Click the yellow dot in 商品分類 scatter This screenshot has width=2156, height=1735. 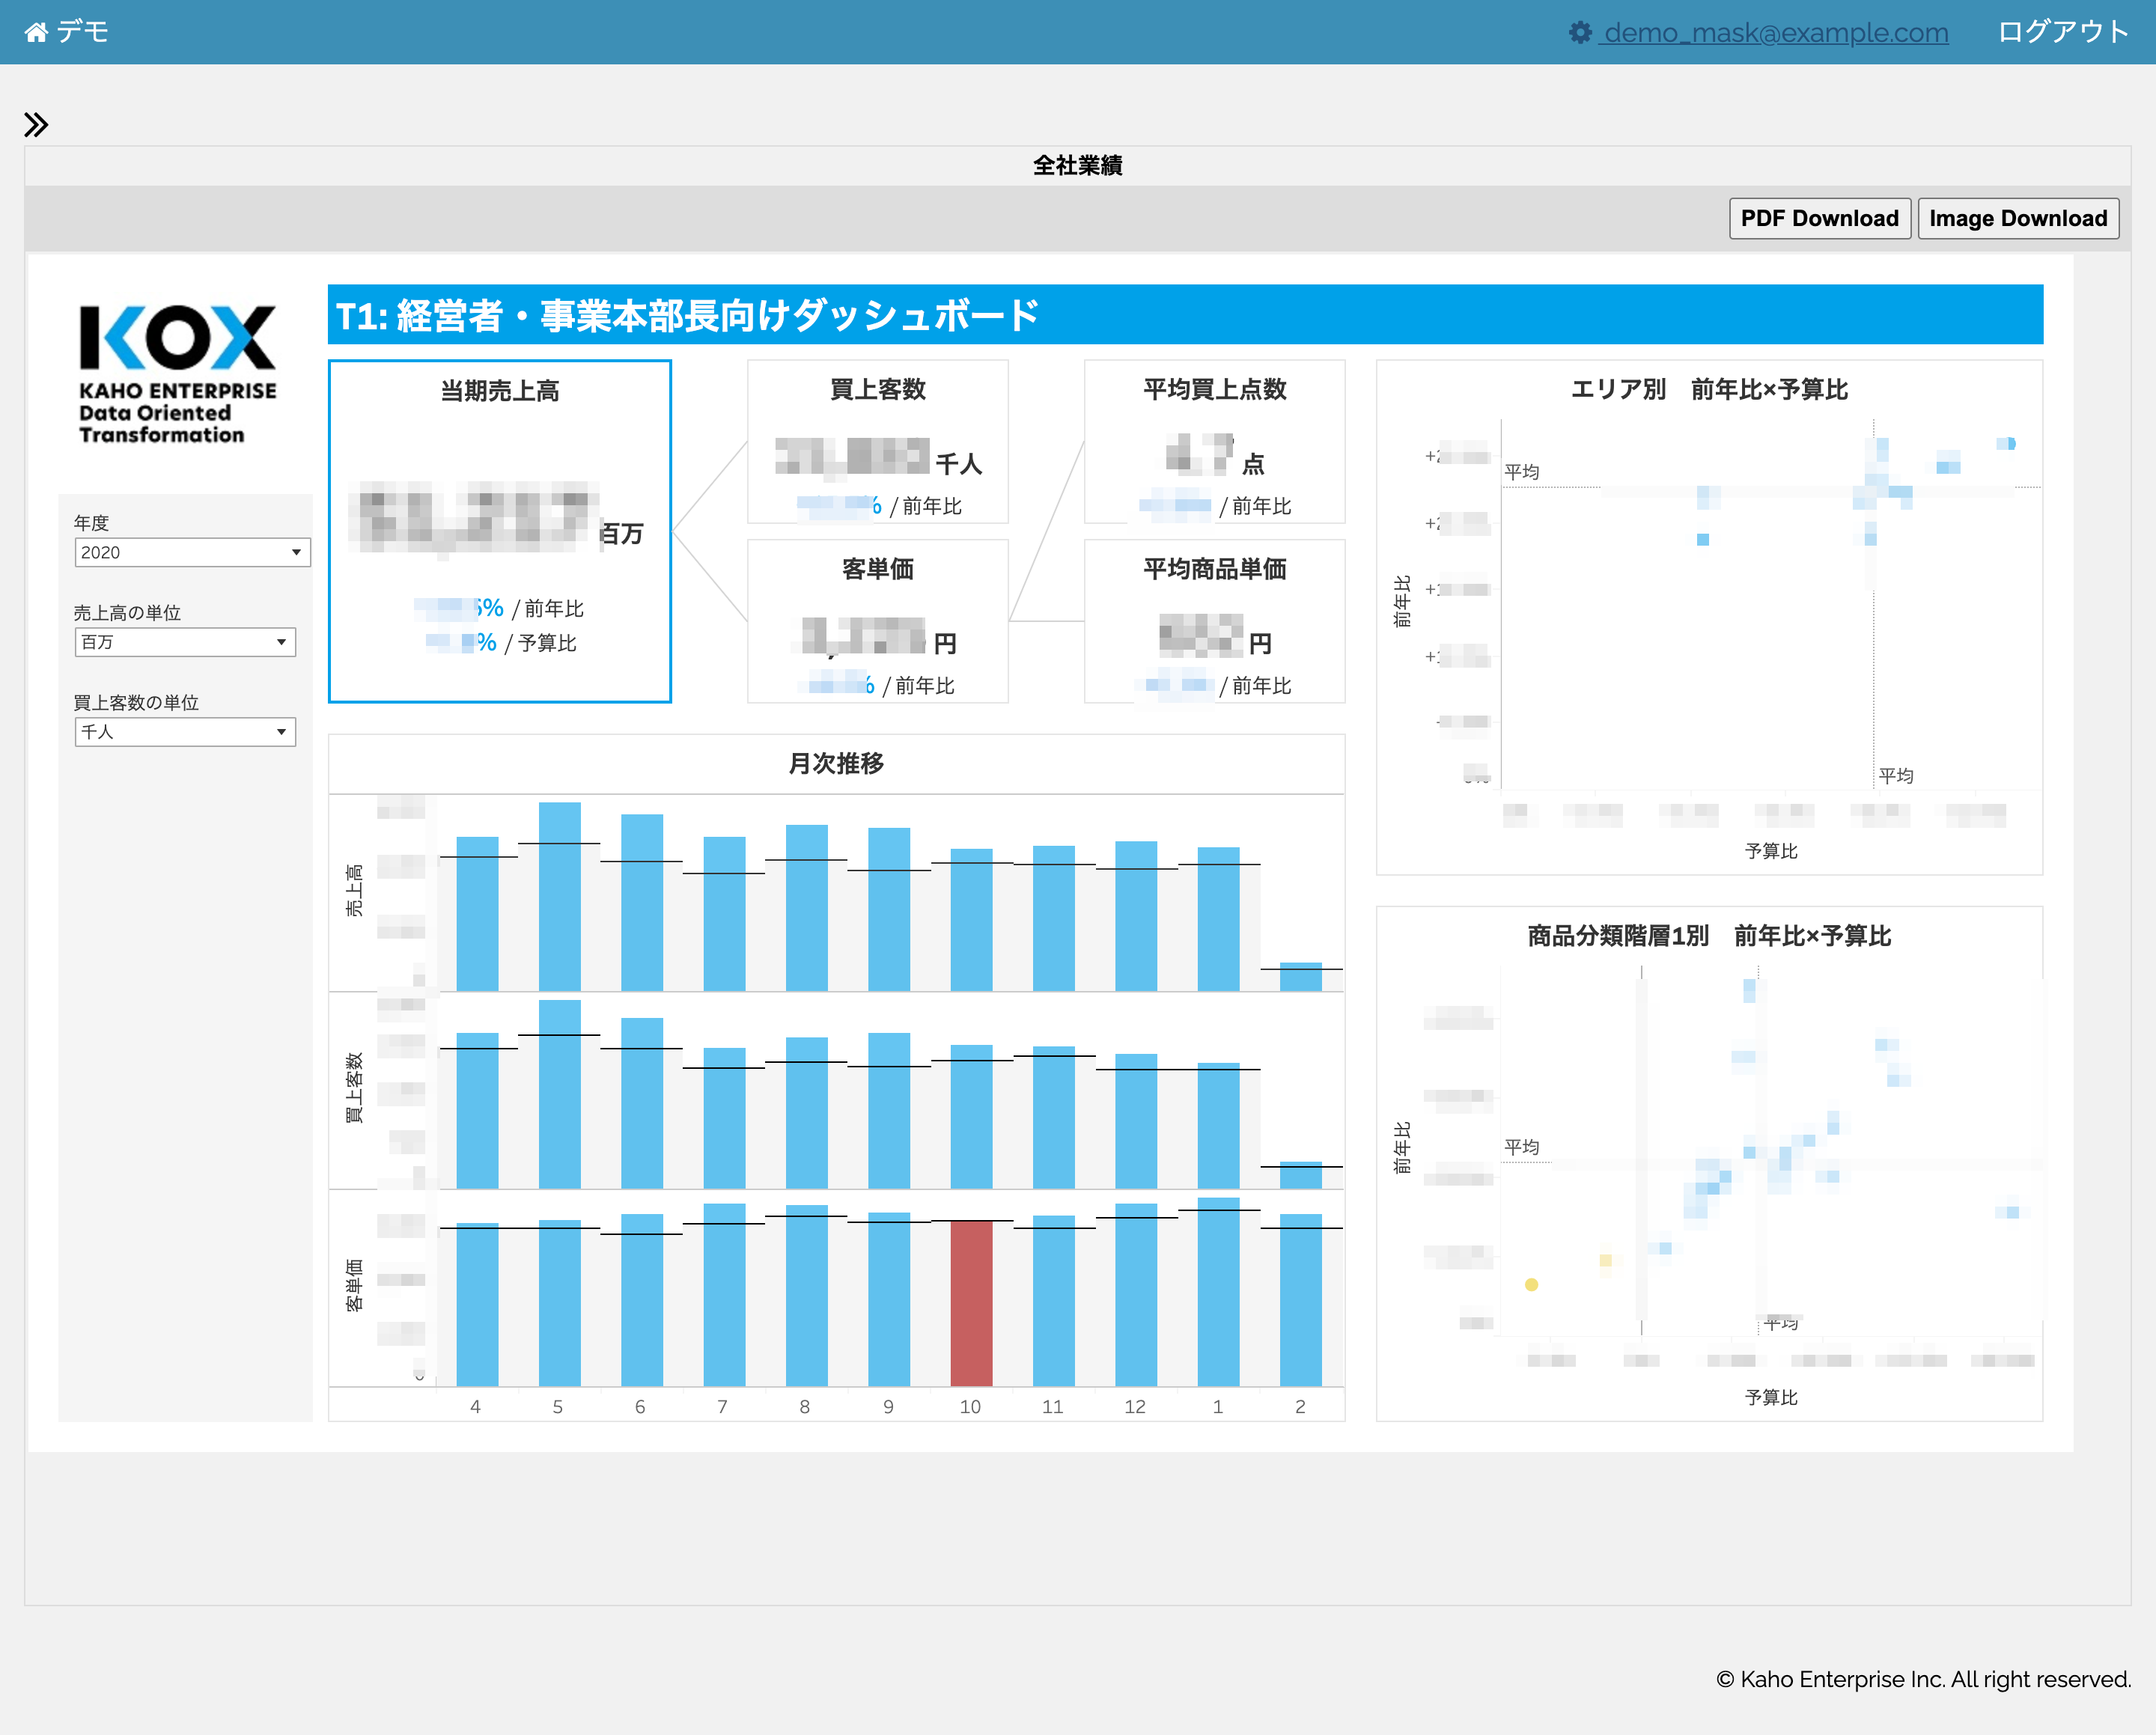[x=1531, y=1285]
